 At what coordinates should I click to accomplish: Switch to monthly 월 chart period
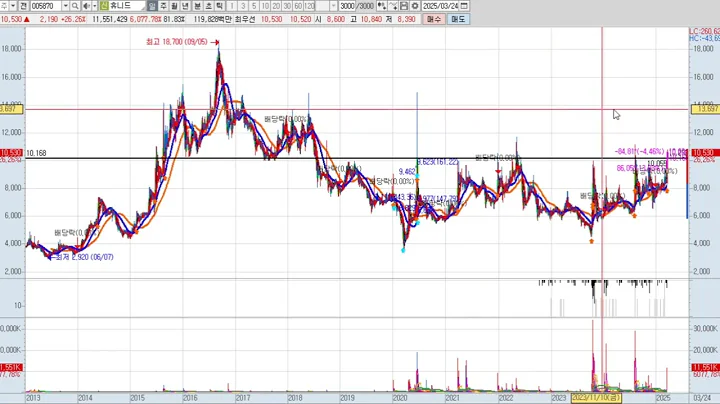tap(174, 6)
